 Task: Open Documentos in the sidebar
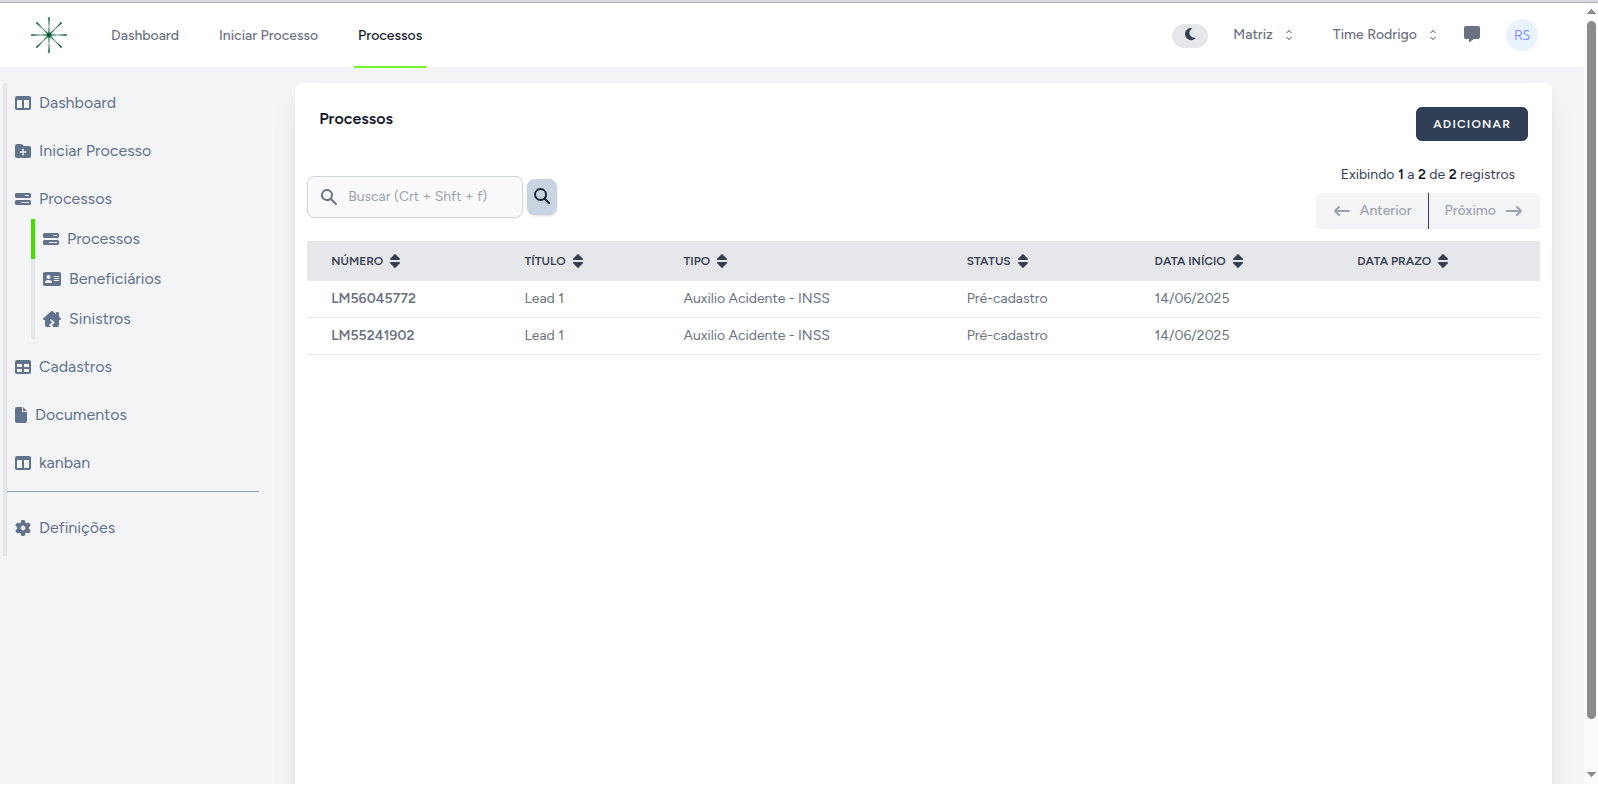[x=71, y=415]
